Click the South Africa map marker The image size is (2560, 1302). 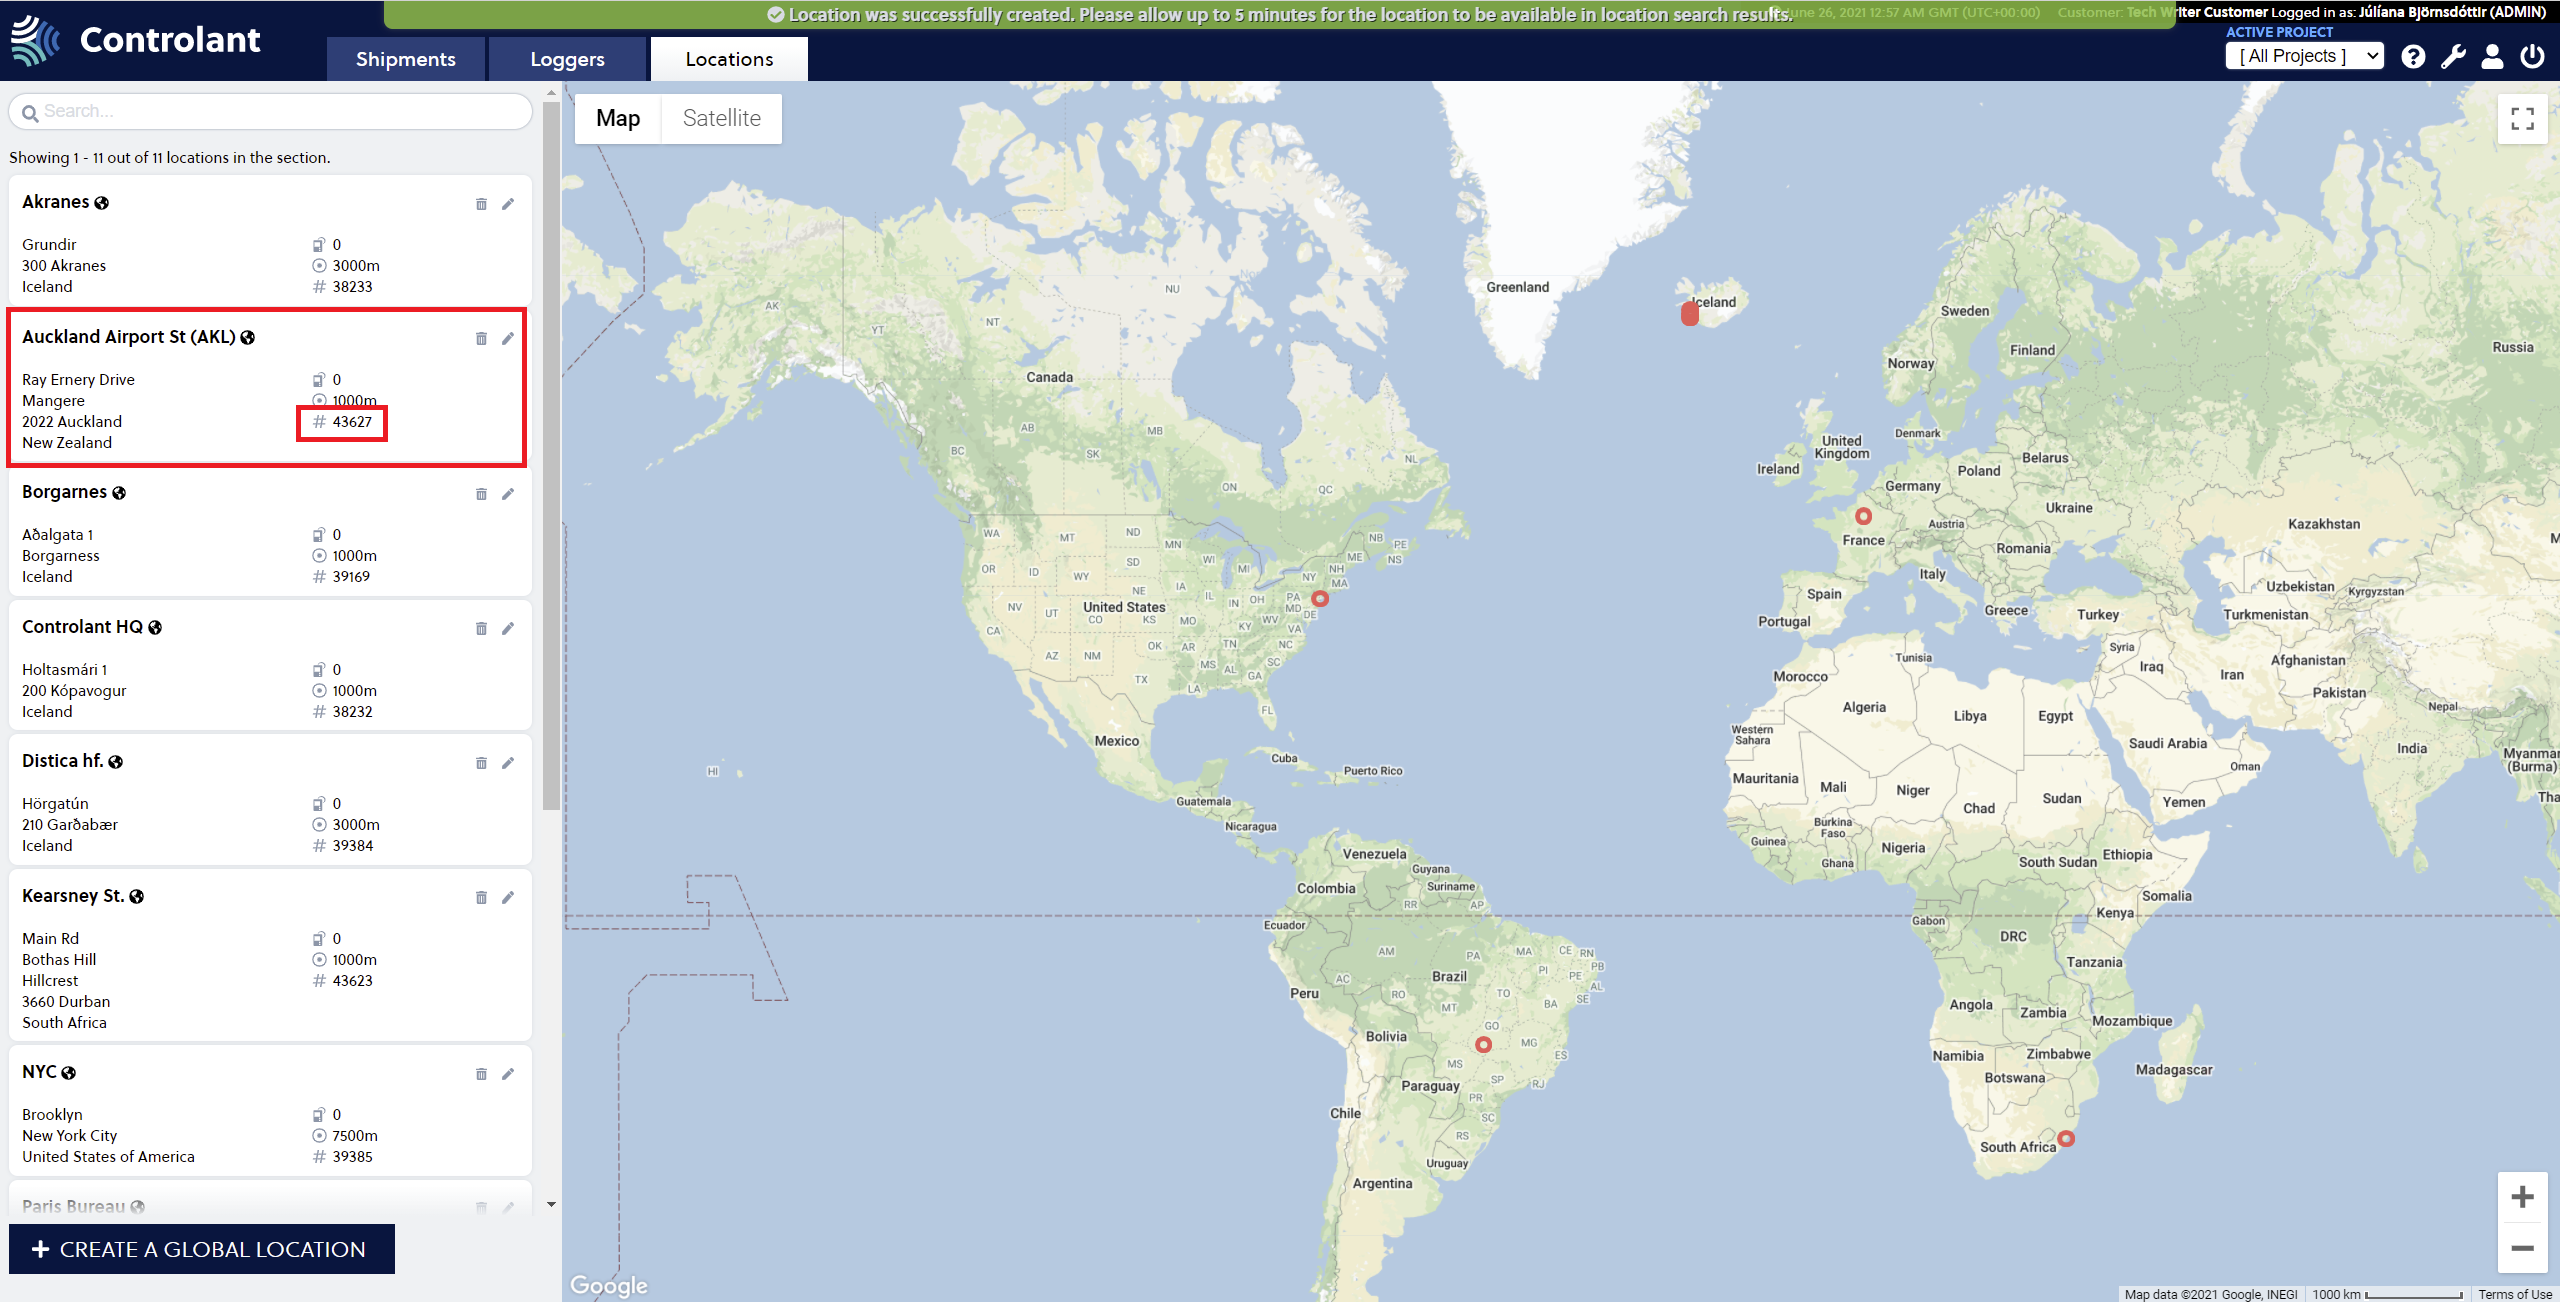(2066, 1139)
